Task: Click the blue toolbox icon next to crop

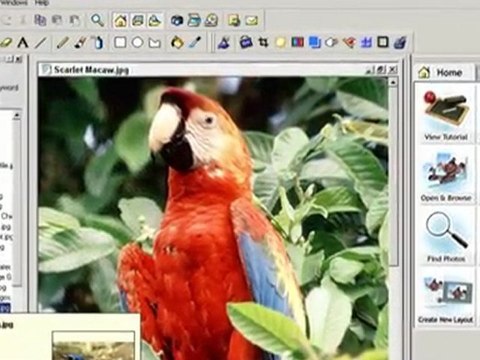Action: coord(246,43)
